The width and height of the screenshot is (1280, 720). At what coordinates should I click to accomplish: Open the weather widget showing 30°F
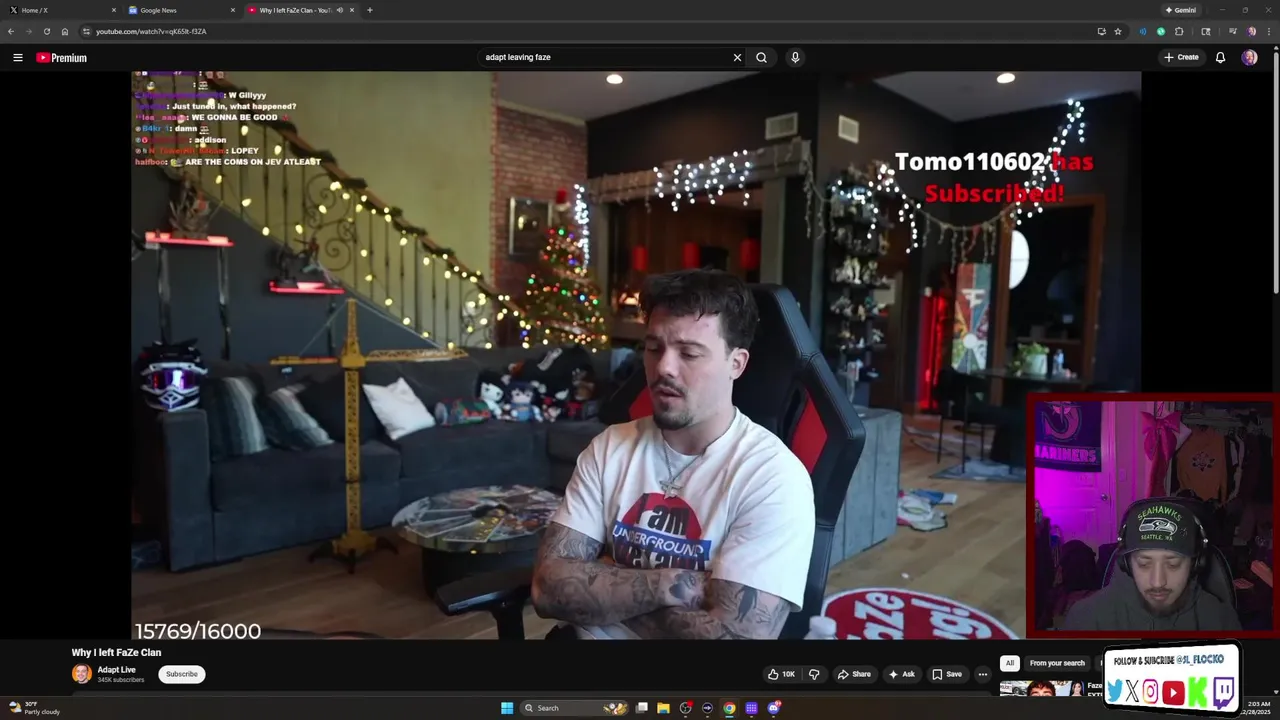pyautogui.click(x=35, y=708)
